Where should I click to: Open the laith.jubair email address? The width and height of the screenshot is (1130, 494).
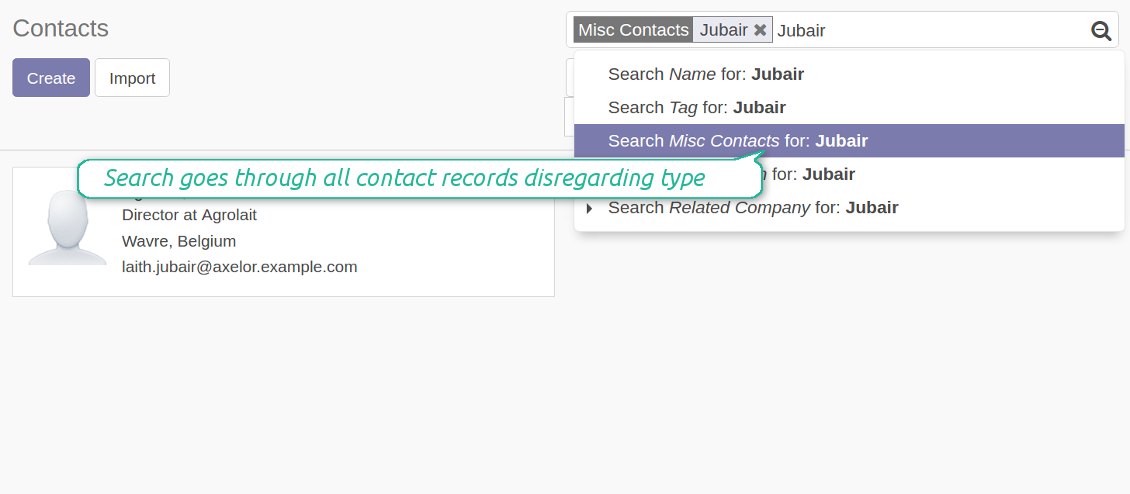pos(239,267)
